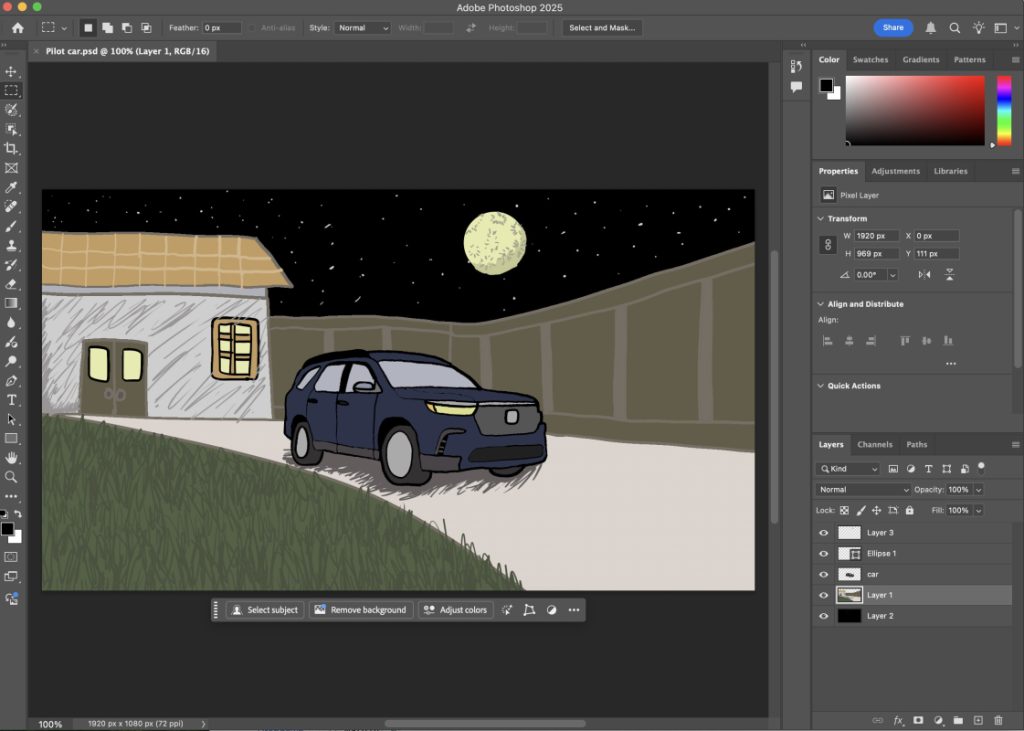Image resolution: width=1024 pixels, height=731 pixels.
Task: Click the hue spectrum slider
Action: (1004, 110)
